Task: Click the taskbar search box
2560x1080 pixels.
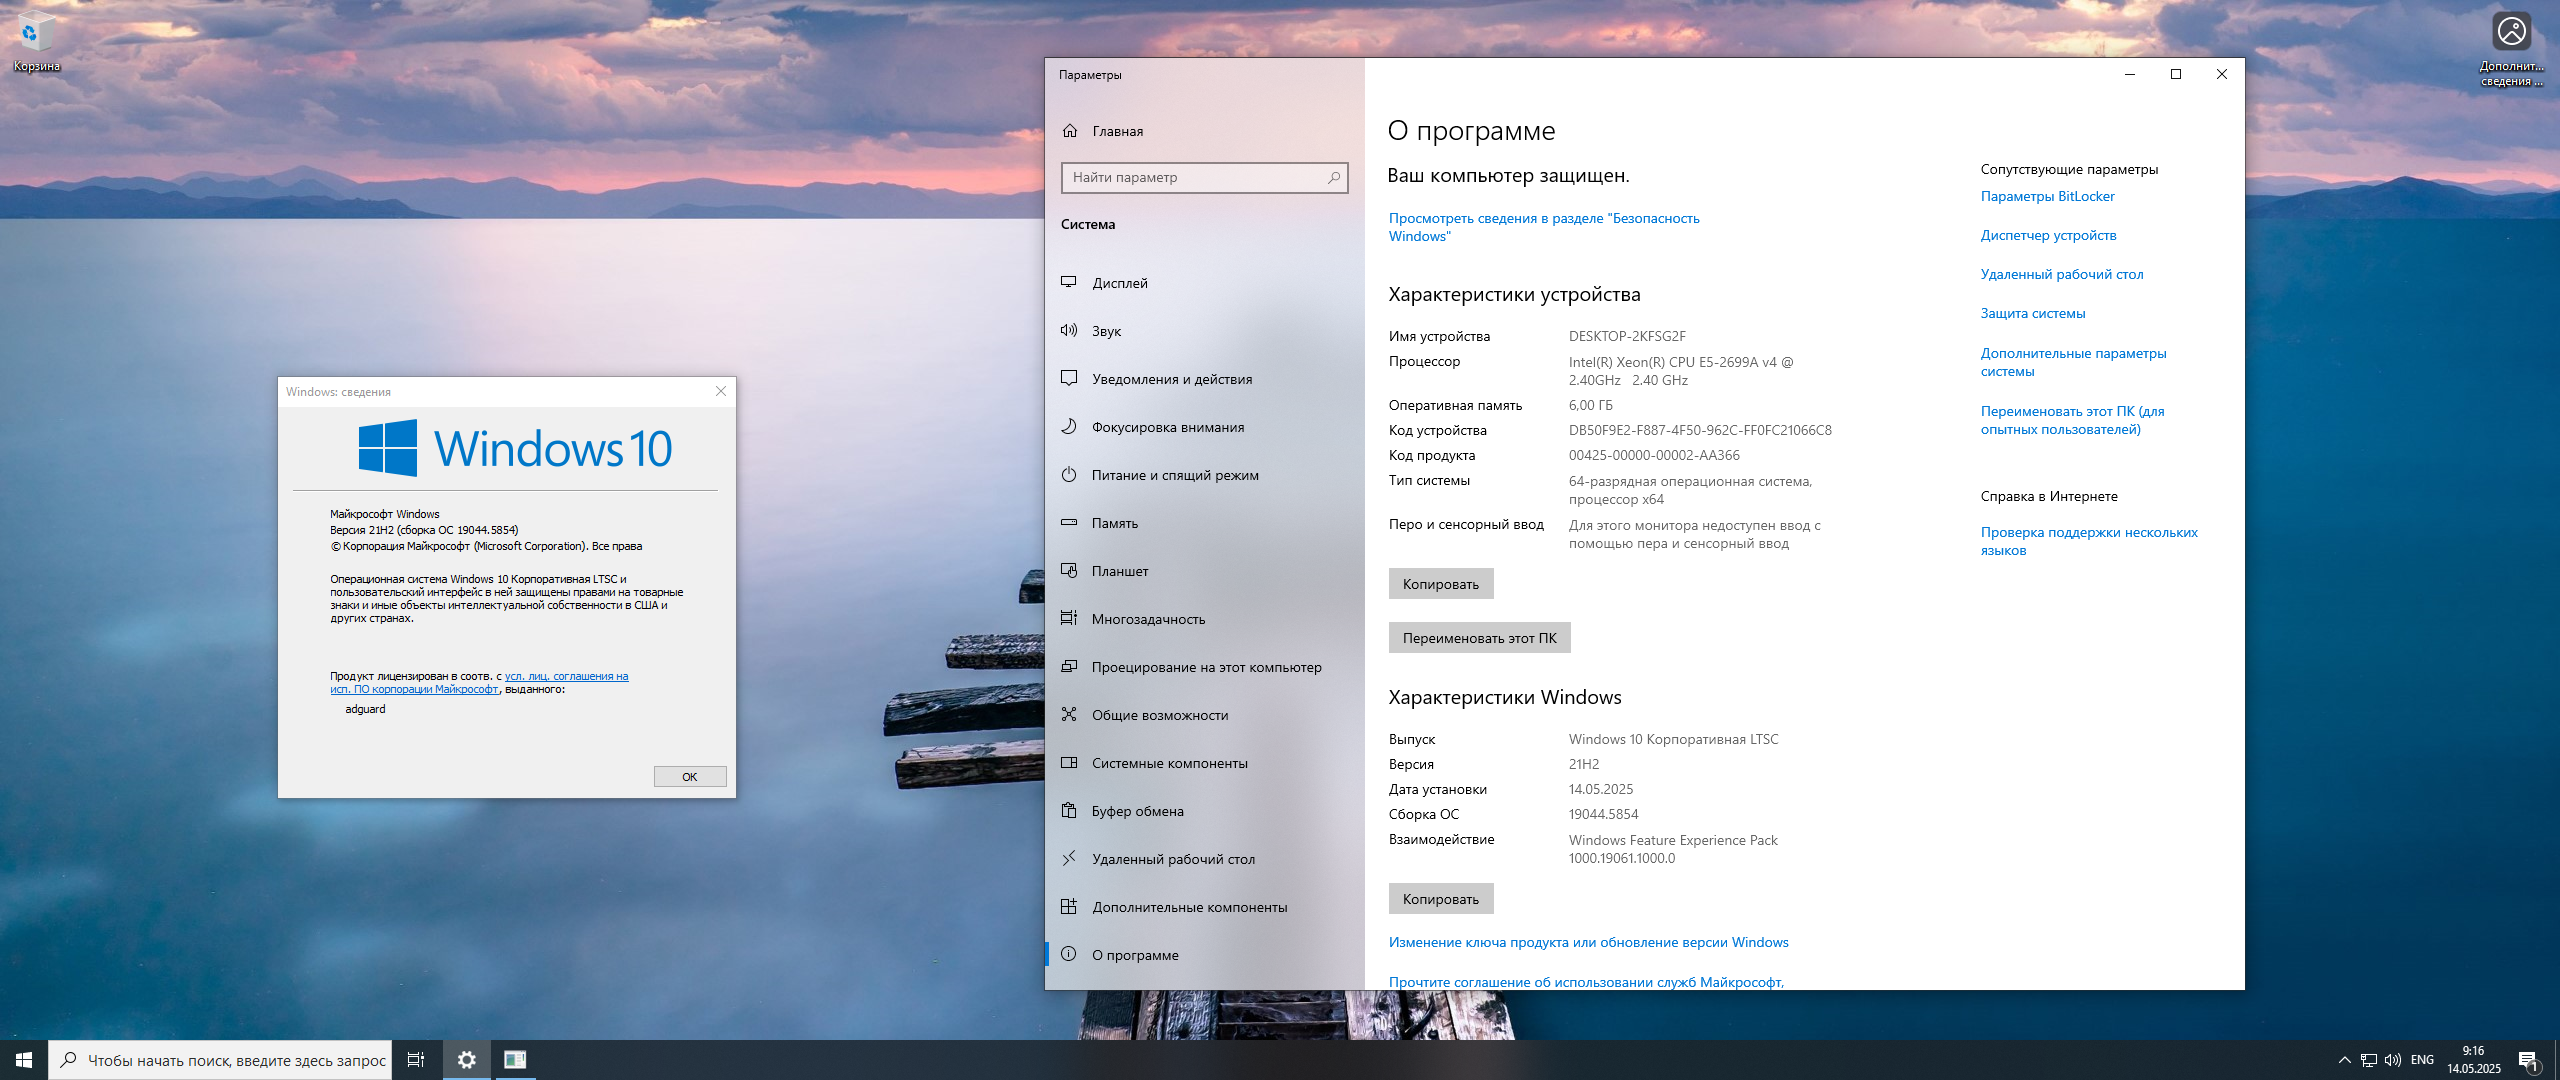Action: point(219,1060)
